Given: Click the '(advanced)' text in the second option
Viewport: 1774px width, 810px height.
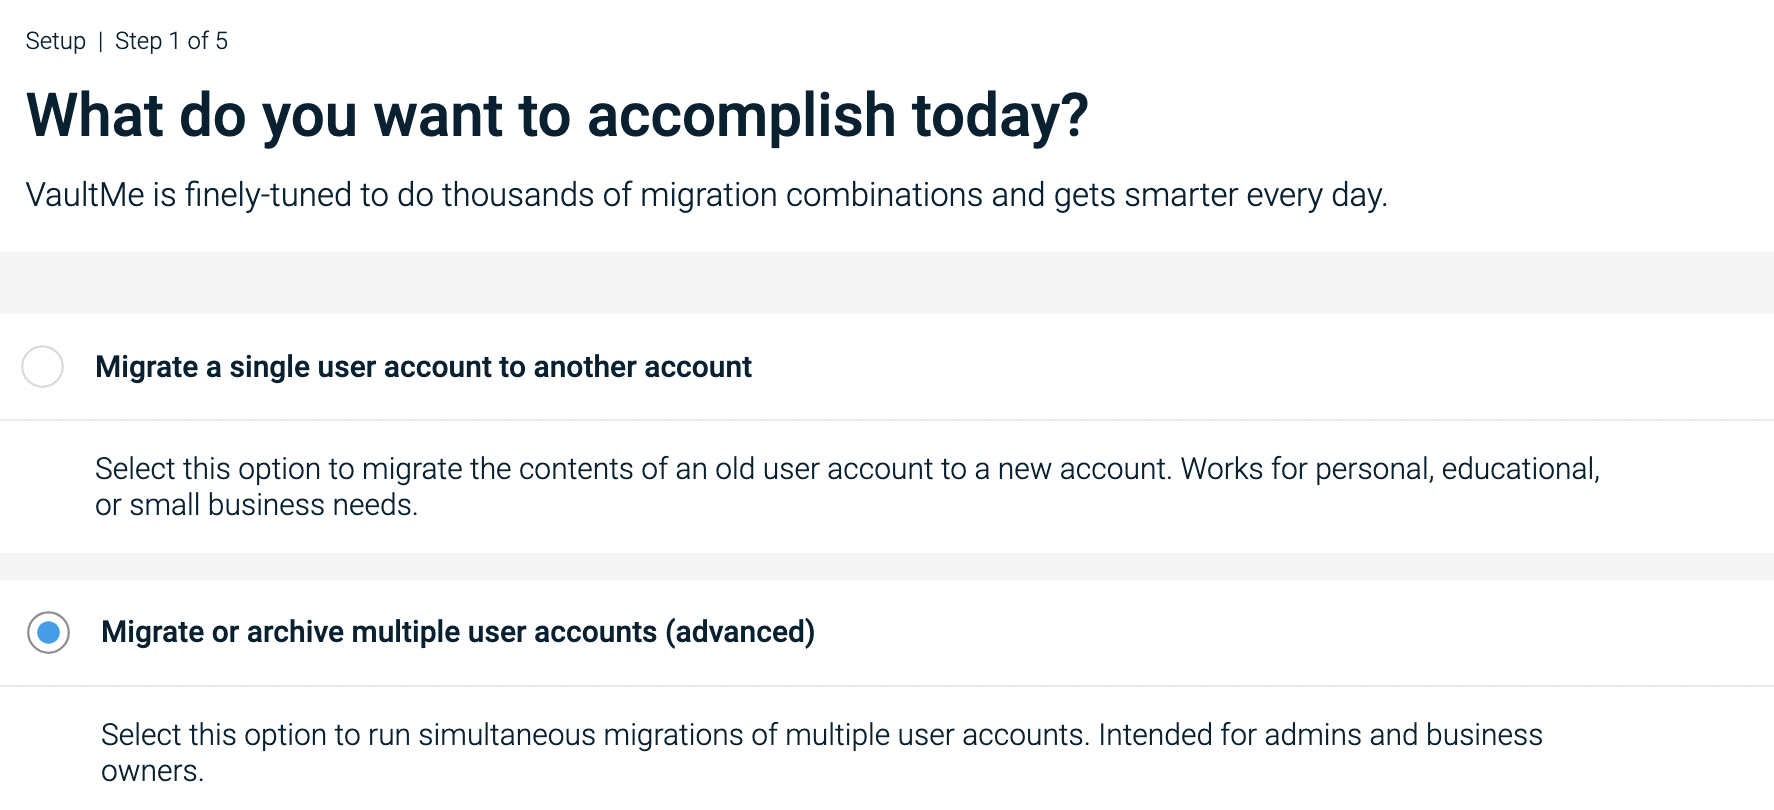Looking at the screenshot, I should (x=741, y=632).
